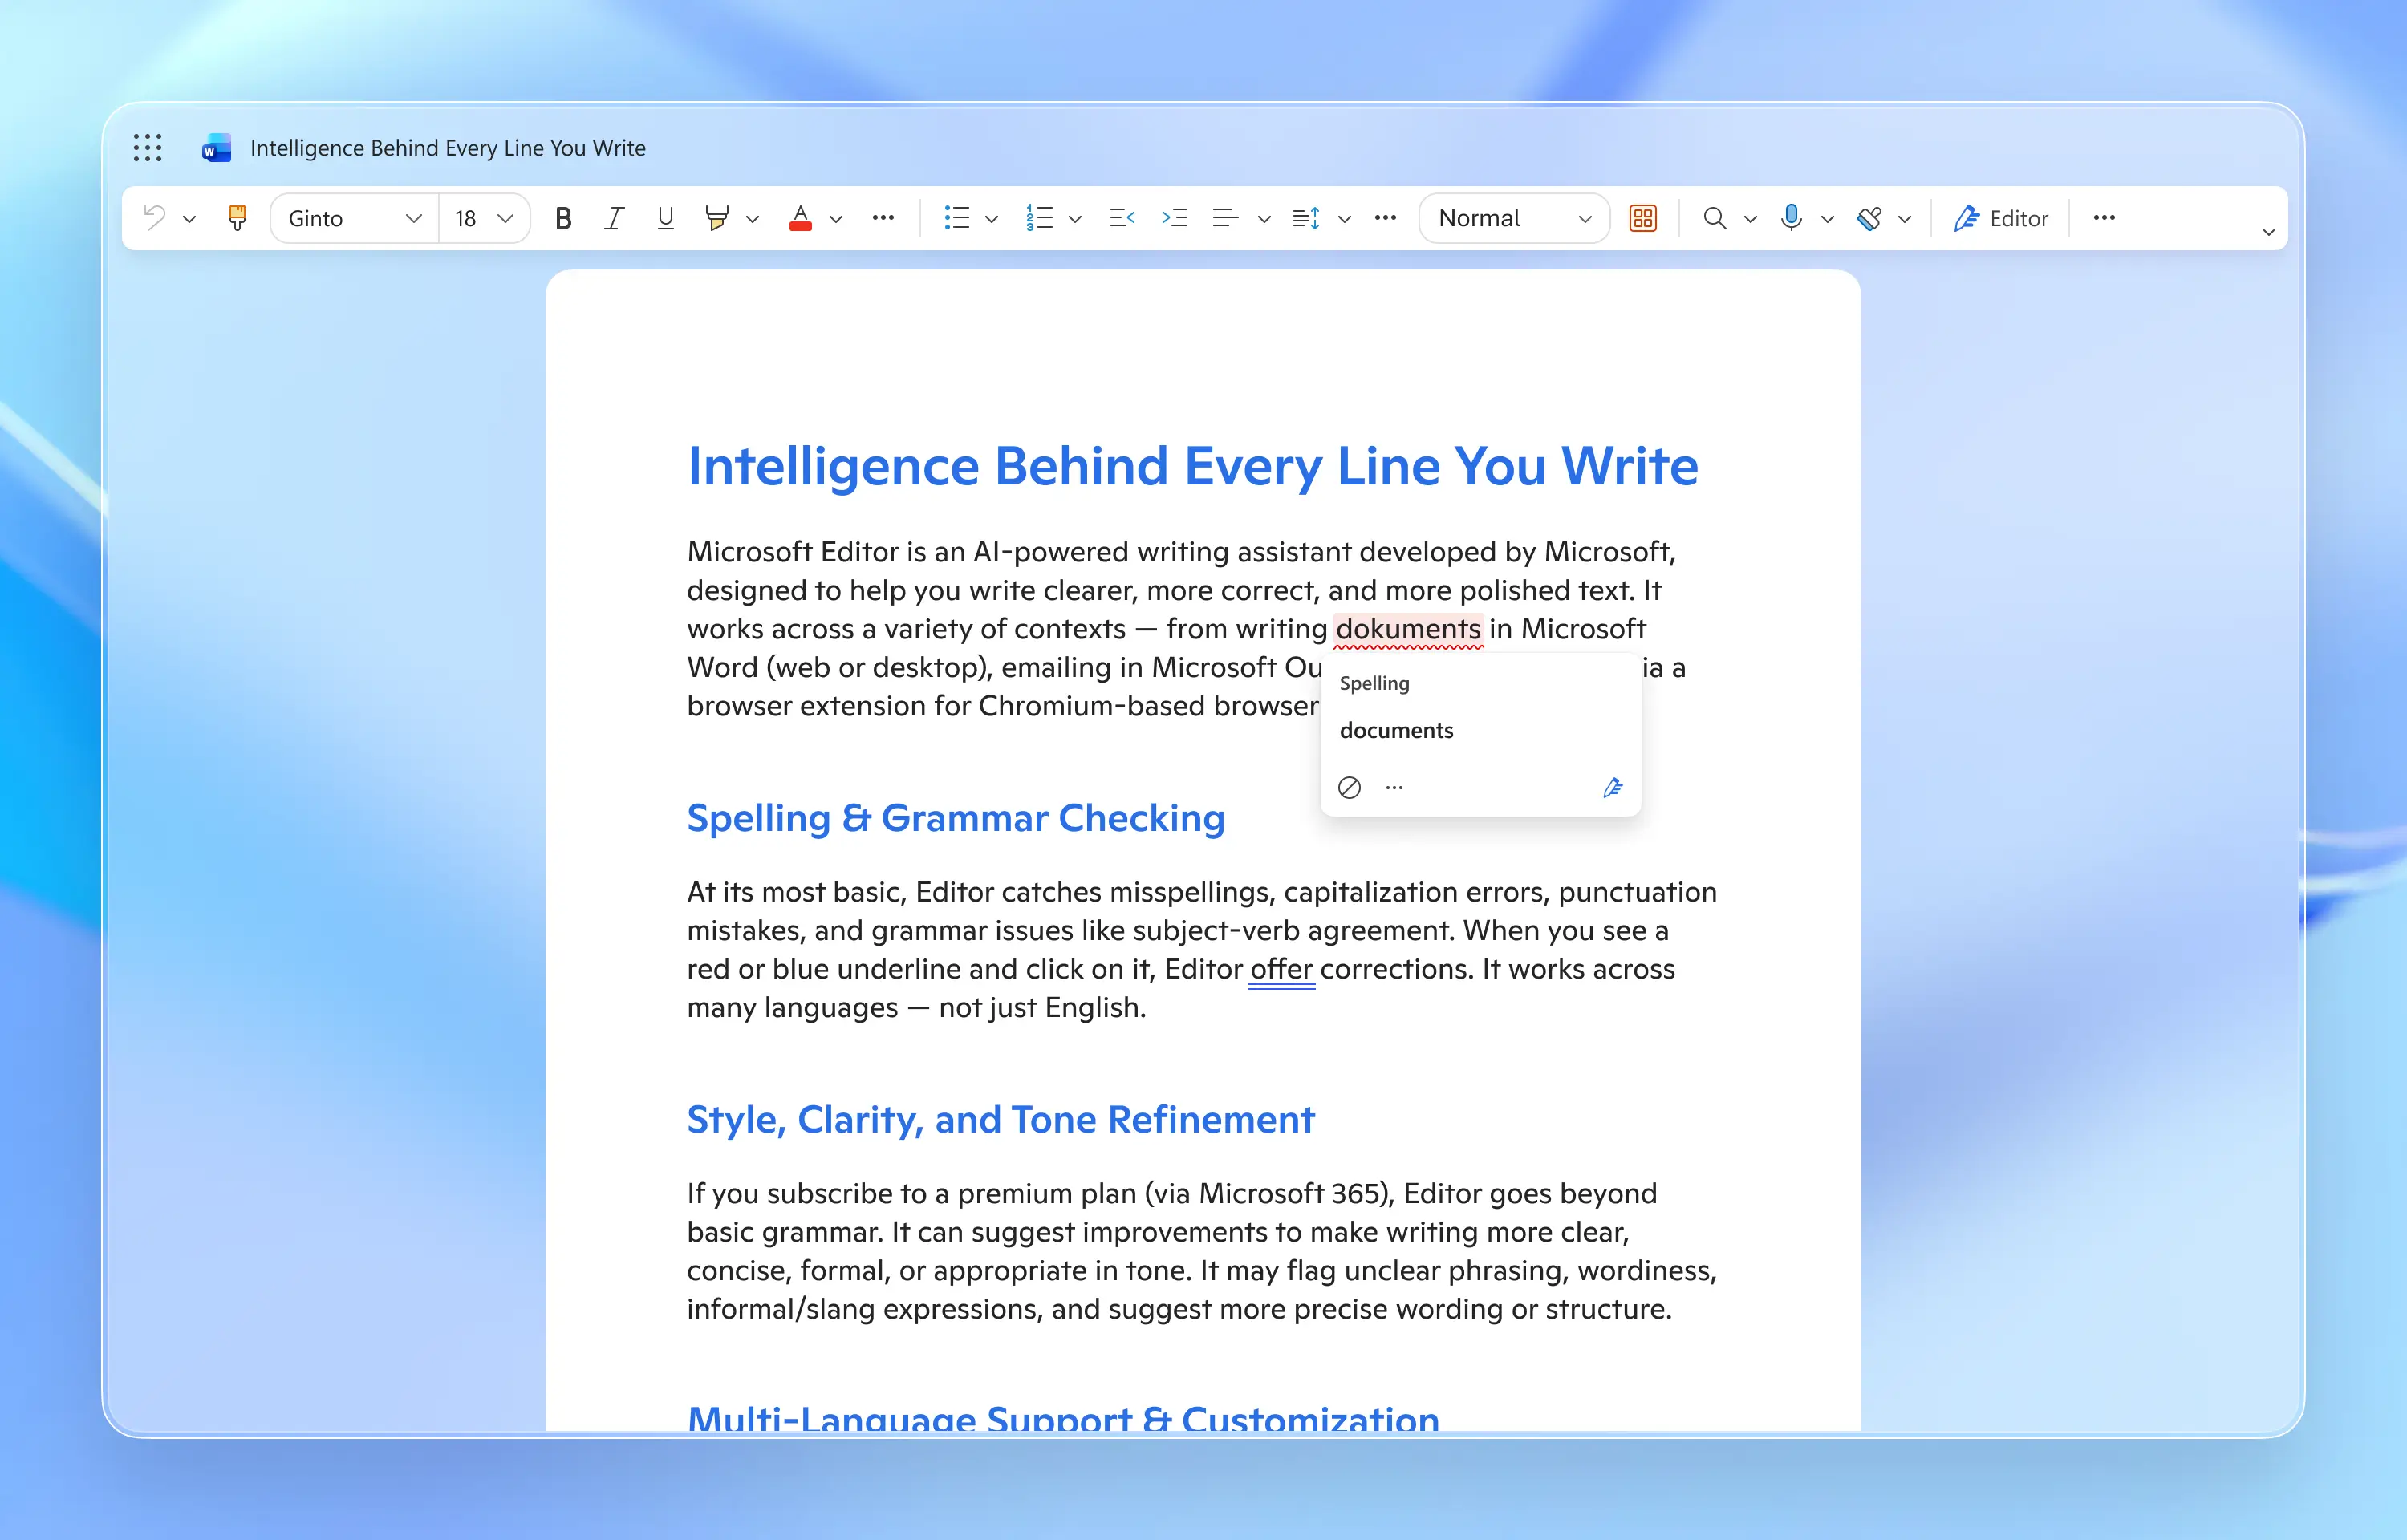This screenshot has height=1540, width=2407.
Task: Open the Find magnifier icon
Action: (1714, 218)
